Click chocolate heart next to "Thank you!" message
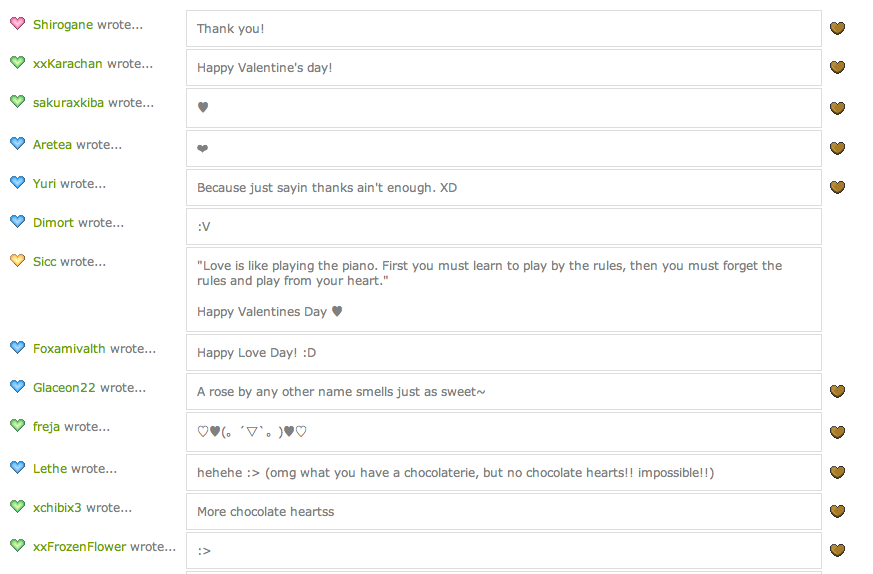Image resolution: width=873 pixels, height=574 pixels. pyautogui.click(x=838, y=28)
